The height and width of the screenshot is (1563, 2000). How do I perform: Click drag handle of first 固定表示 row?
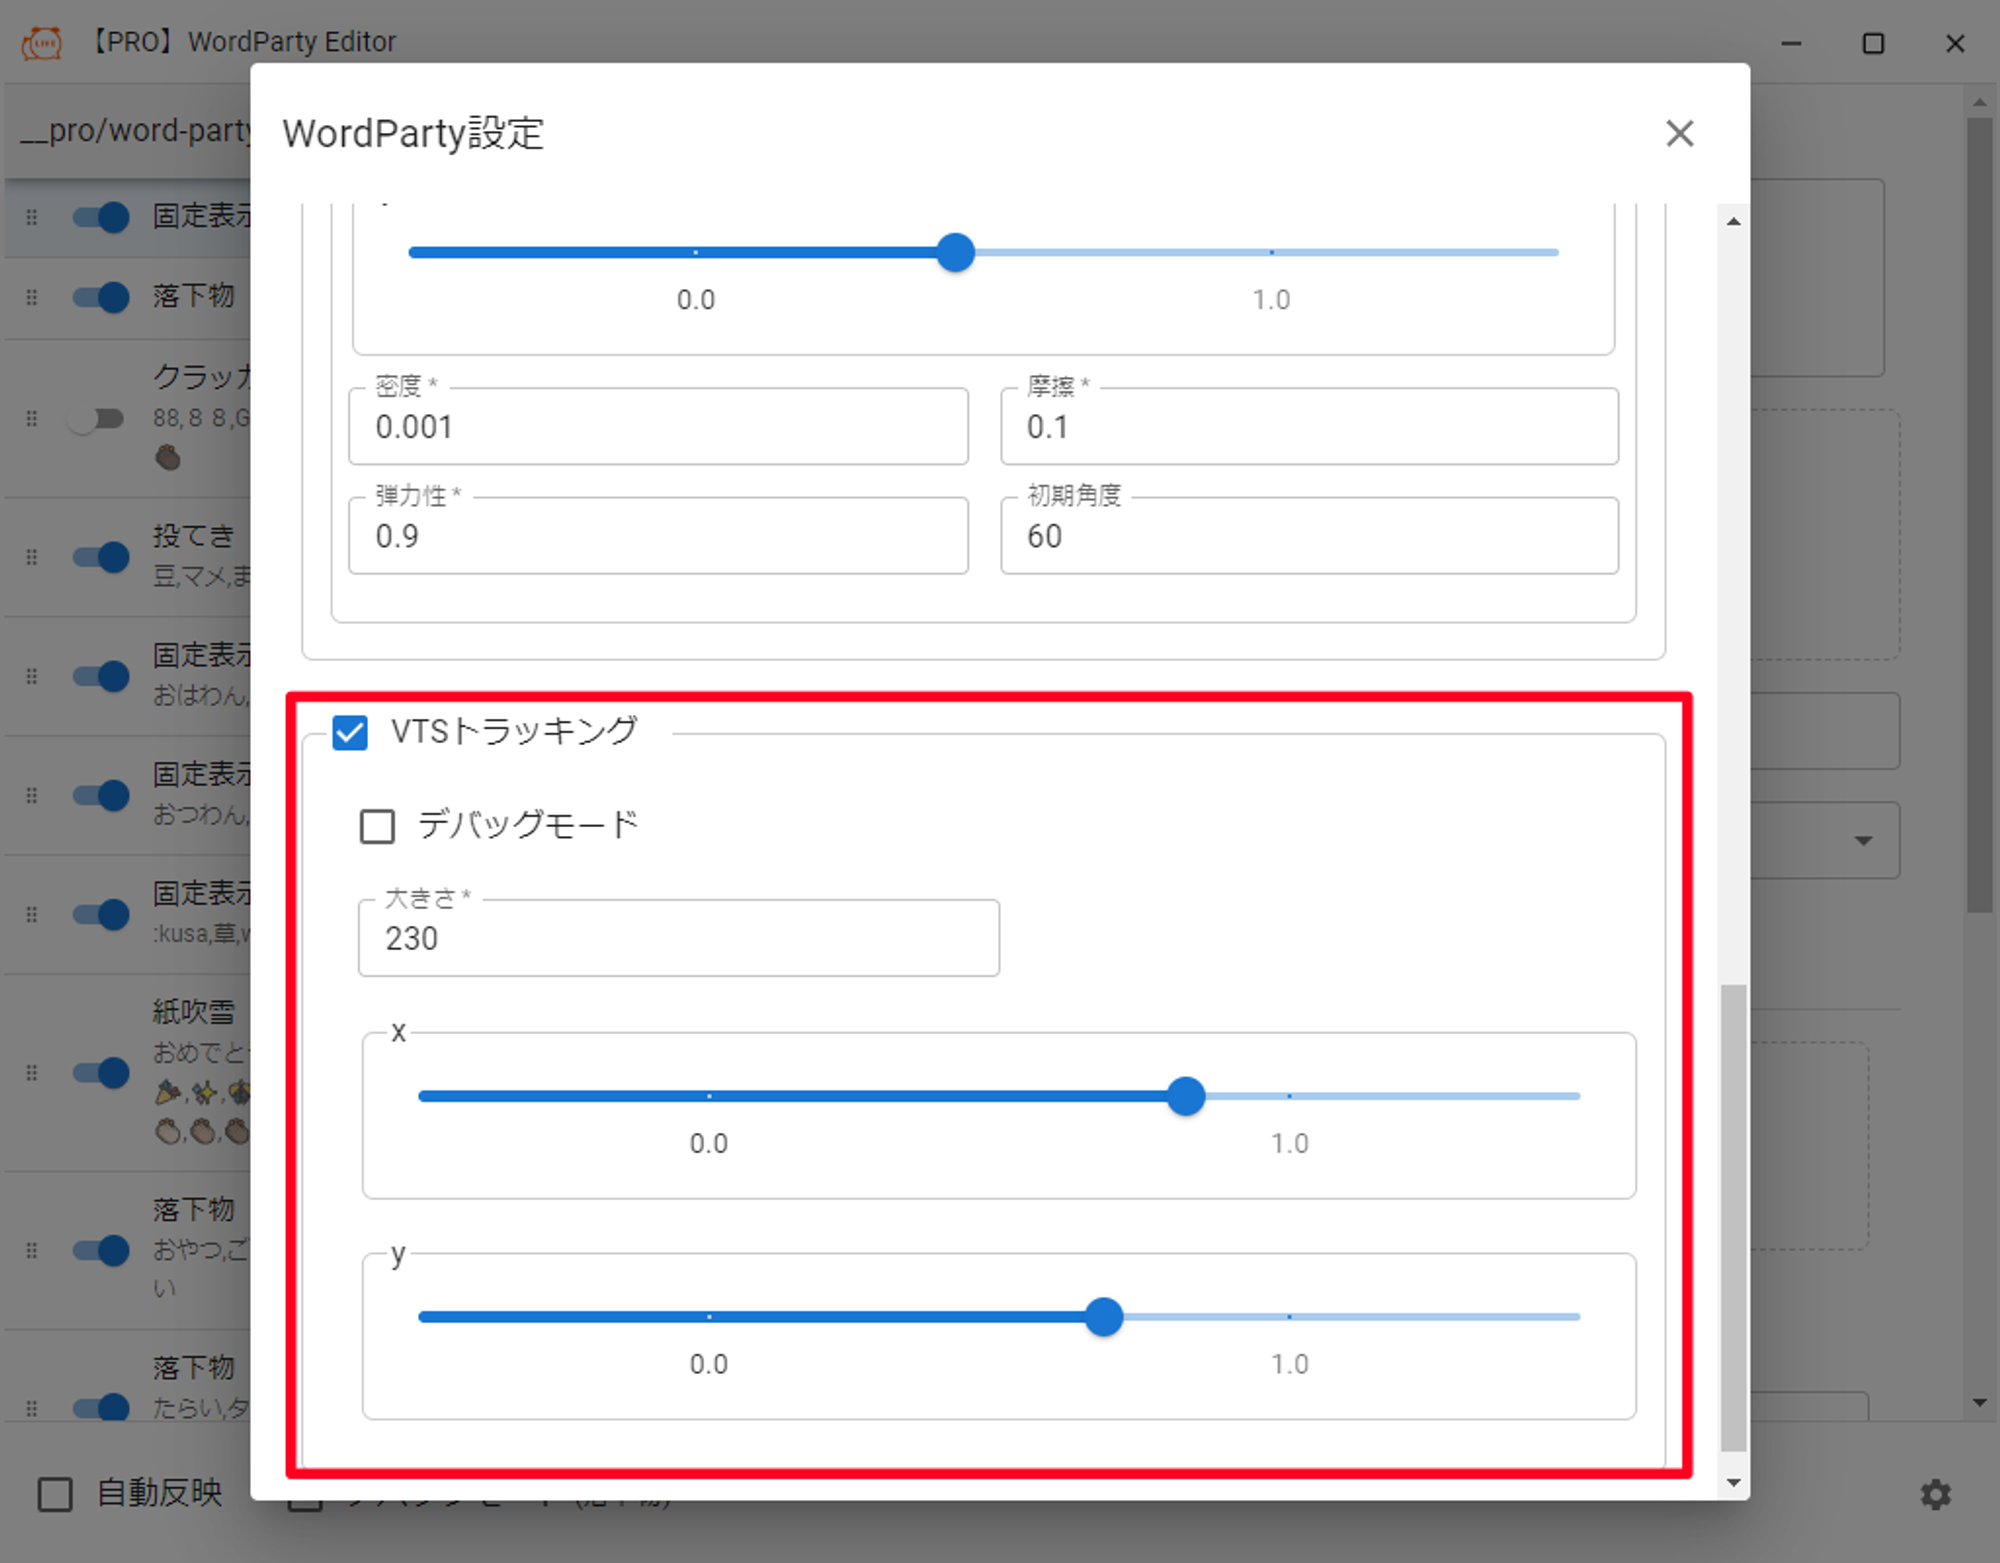(32, 217)
